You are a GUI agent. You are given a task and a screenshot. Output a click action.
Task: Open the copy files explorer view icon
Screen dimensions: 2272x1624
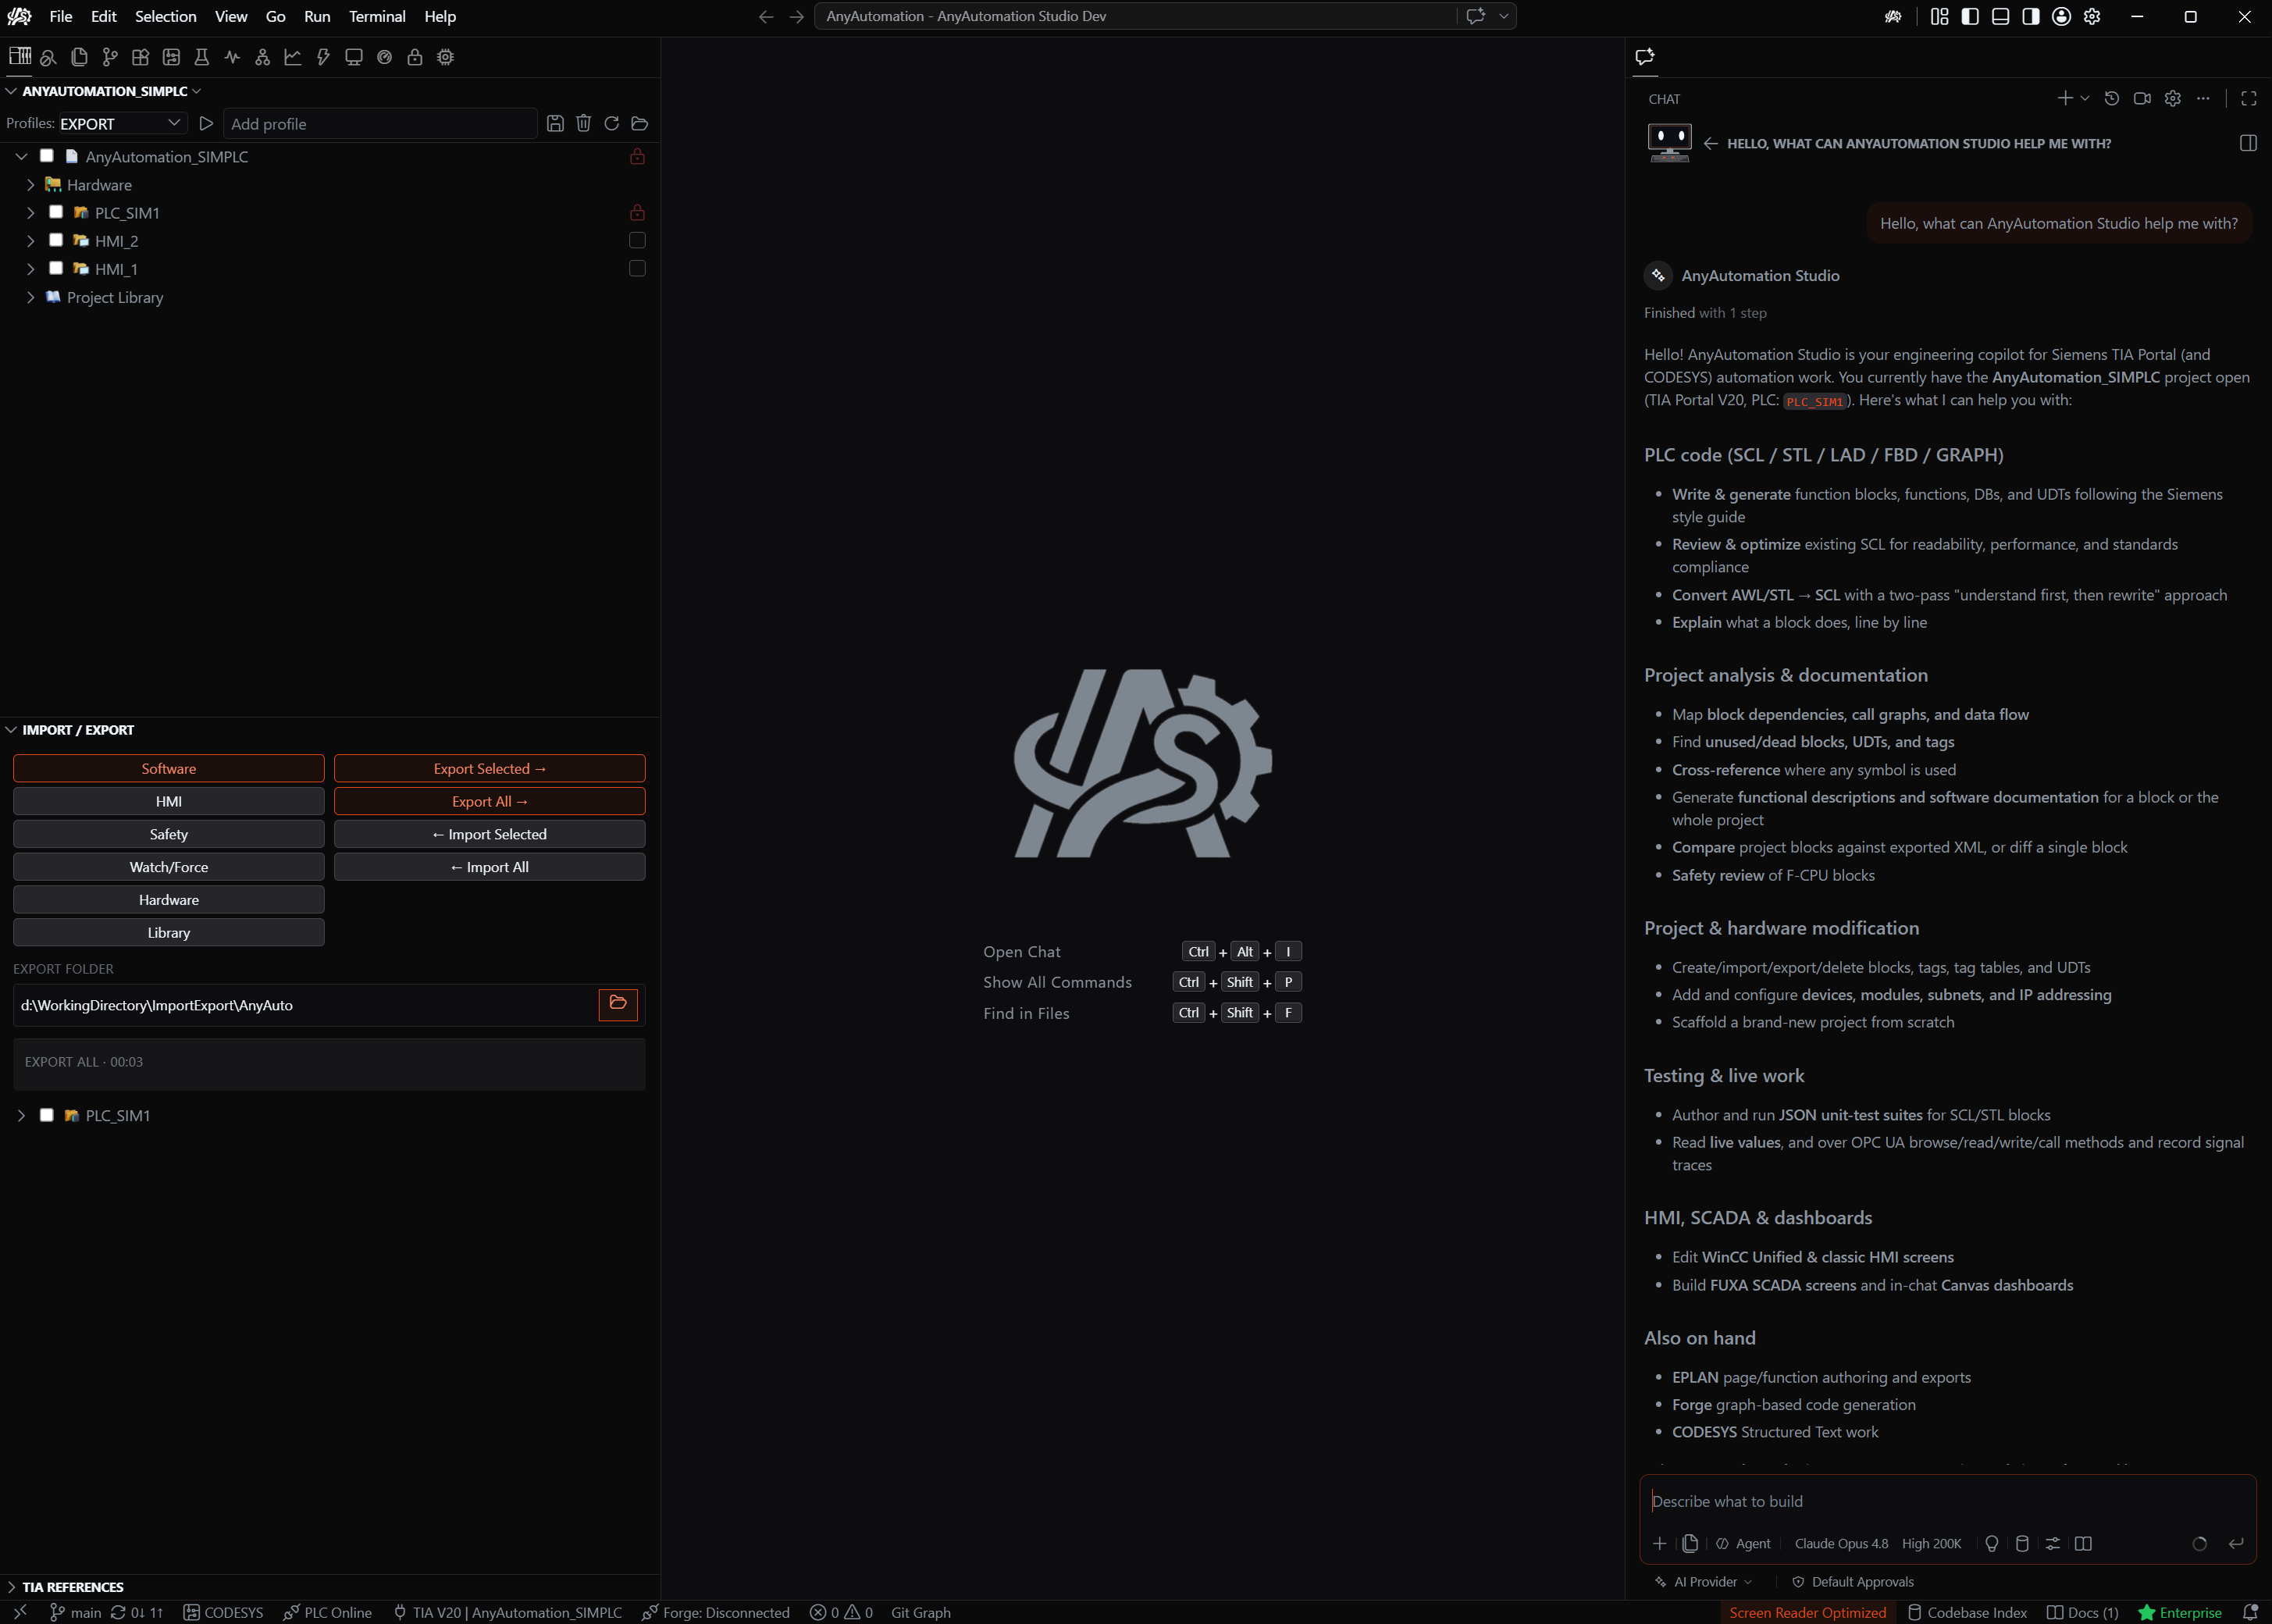point(79,57)
